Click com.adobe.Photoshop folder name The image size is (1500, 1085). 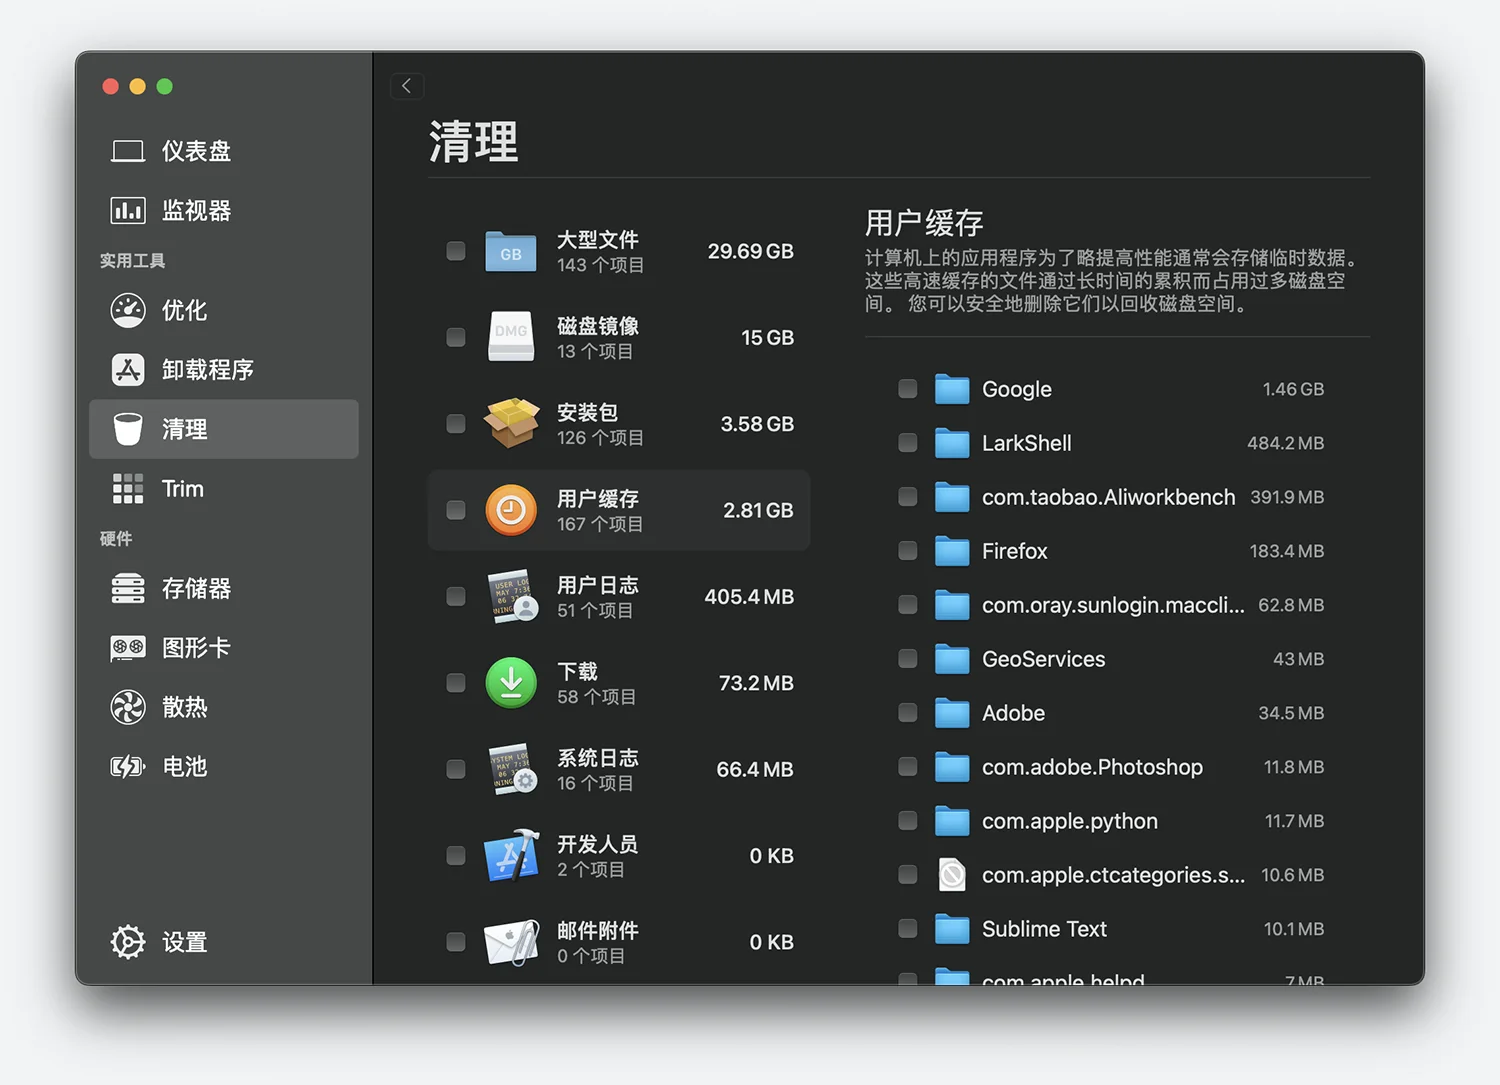coord(1092,767)
